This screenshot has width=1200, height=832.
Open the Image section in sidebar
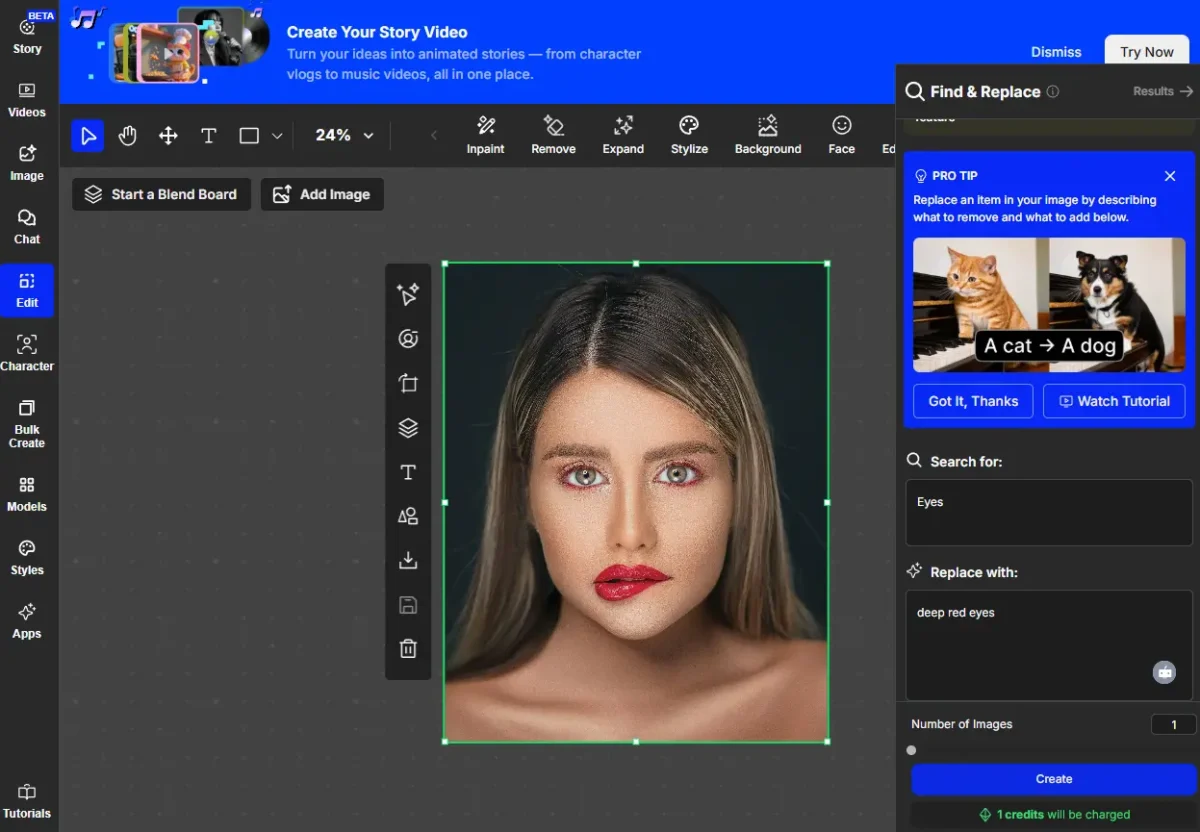point(27,163)
